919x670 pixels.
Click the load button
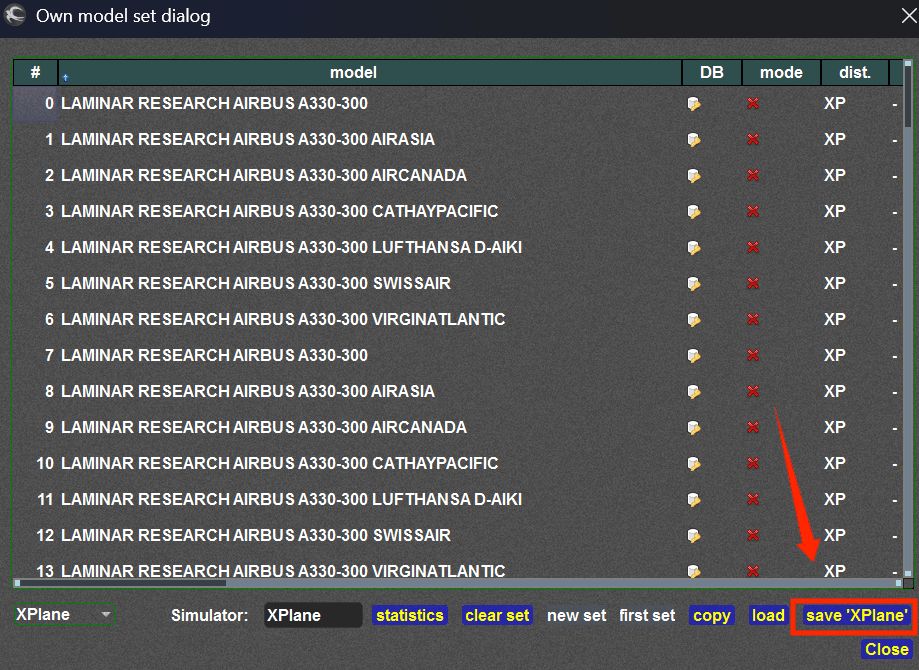[x=768, y=615]
